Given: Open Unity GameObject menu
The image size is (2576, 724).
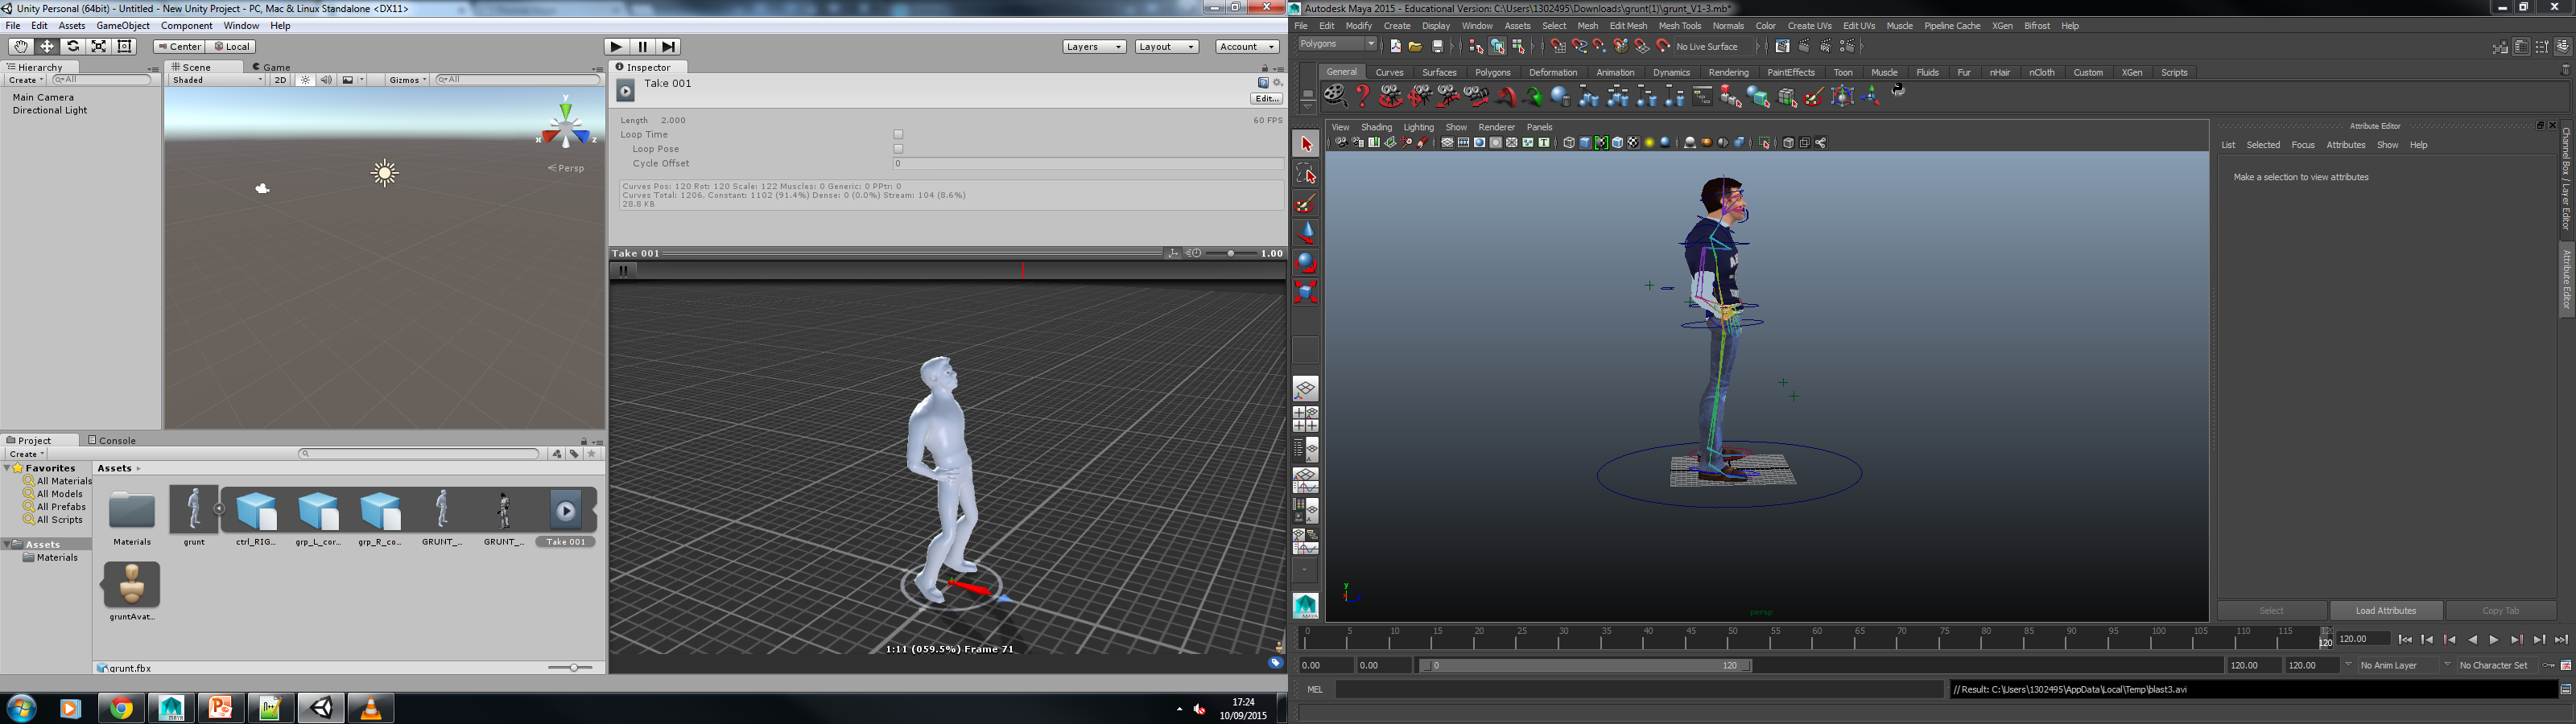Looking at the screenshot, I should pyautogui.click(x=123, y=26).
